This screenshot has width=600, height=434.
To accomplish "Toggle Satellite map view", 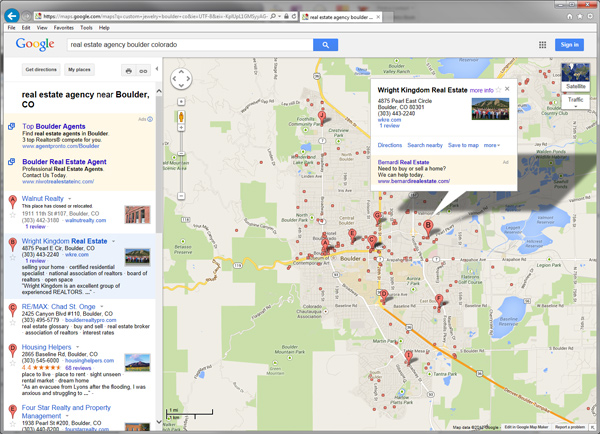I will pyautogui.click(x=576, y=77).
